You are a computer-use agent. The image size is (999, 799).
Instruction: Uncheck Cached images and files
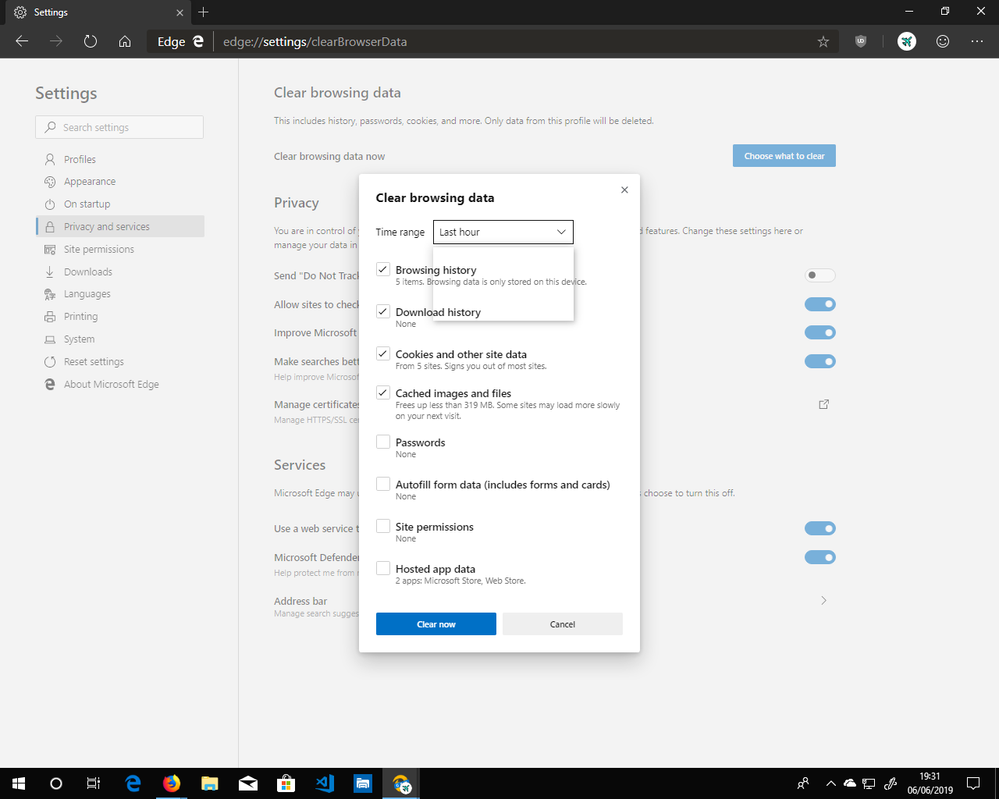click(x=383, y=392)
